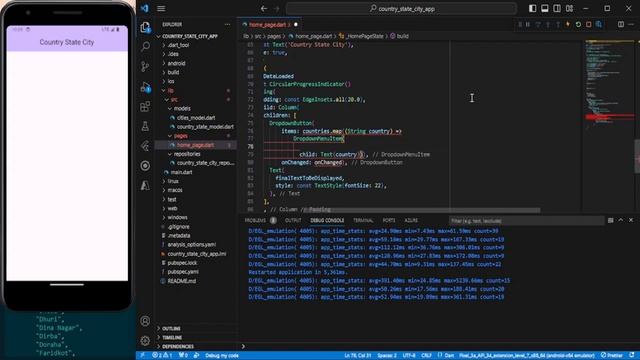
Task: Switch to the AZURE panel tab
Action: [x=411, y=220]
